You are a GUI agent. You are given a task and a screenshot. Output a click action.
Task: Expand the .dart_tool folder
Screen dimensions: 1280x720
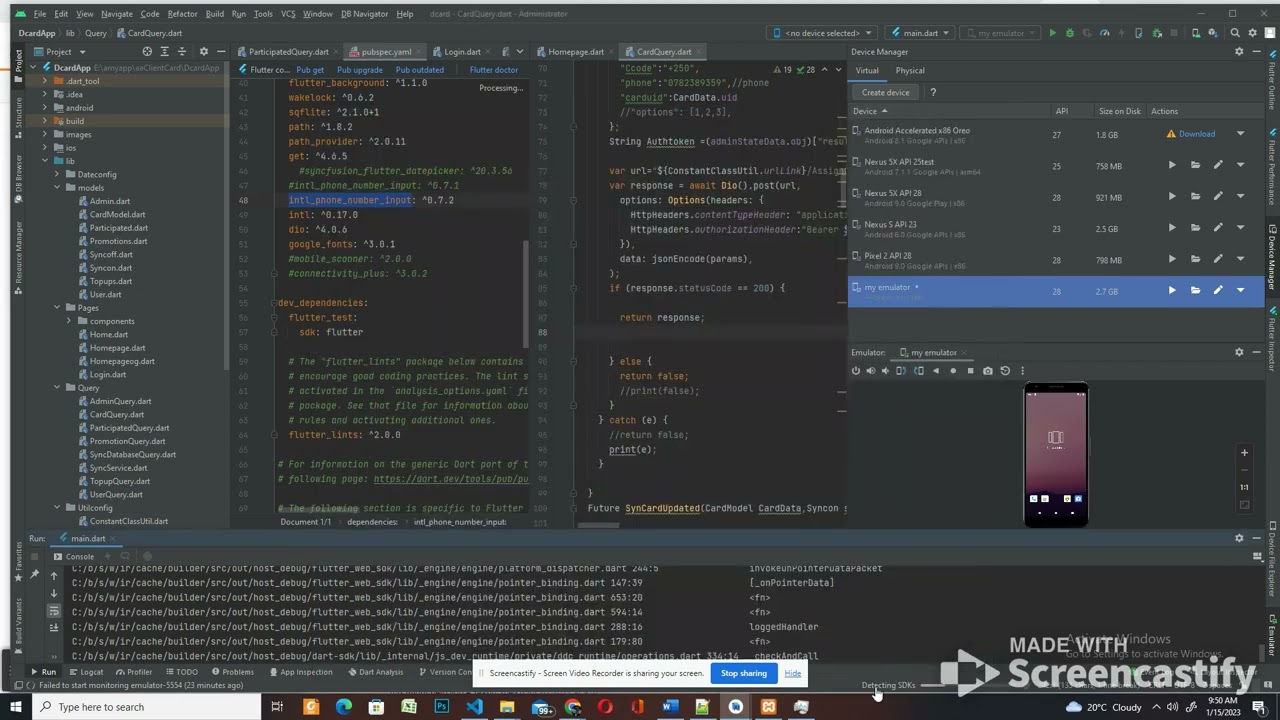click(x=45, y=81)
